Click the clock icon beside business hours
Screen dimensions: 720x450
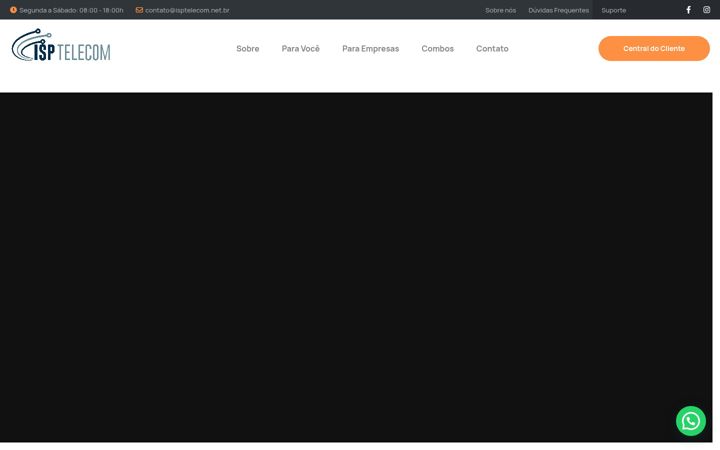pos(13,10)
